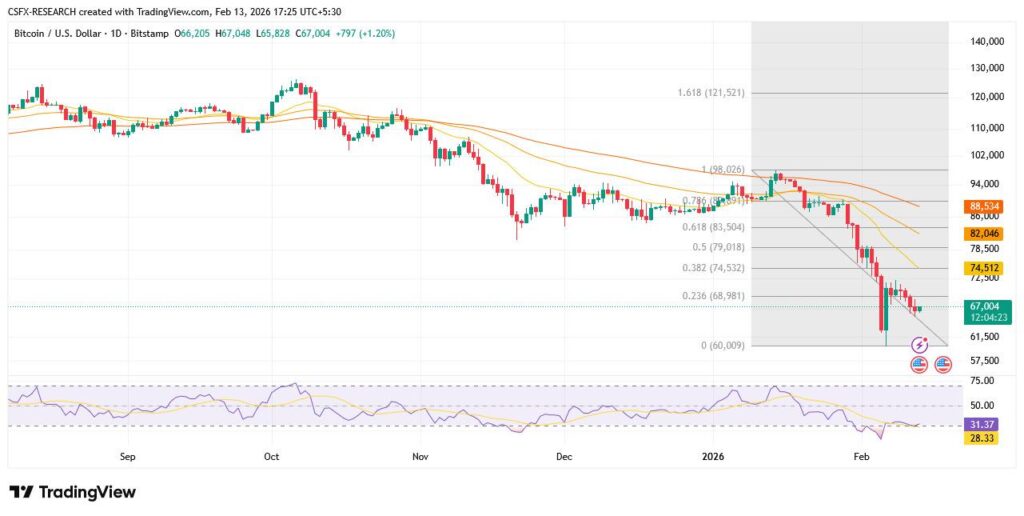1024x516 pixels.
Task: Click the Feb label on time axis
Action: tap(861, 455)
